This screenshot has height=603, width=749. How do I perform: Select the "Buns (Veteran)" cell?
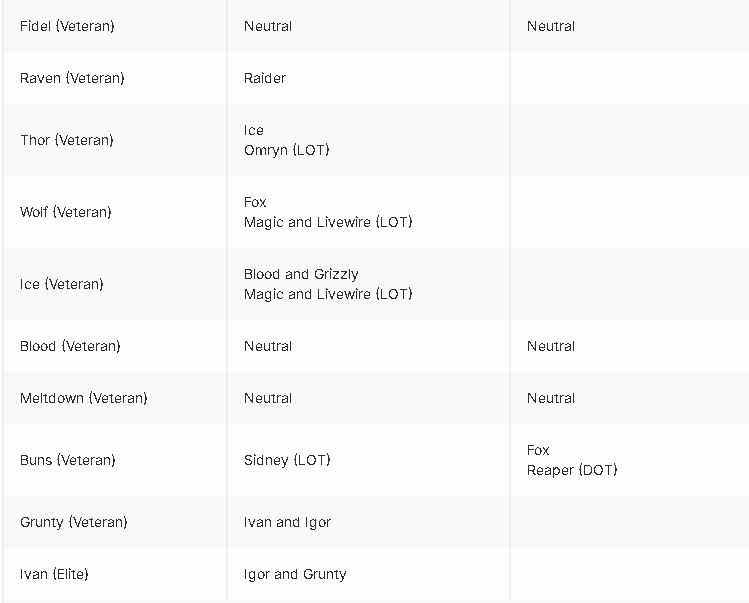pyautogui.click(x=68, y=460)
